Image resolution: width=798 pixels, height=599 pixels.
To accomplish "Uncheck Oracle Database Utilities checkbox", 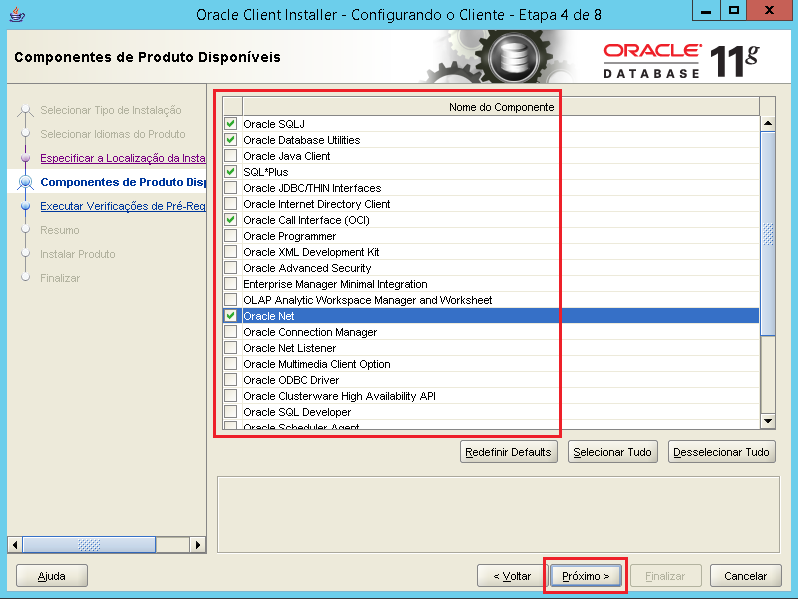I will tap(231, 139).
